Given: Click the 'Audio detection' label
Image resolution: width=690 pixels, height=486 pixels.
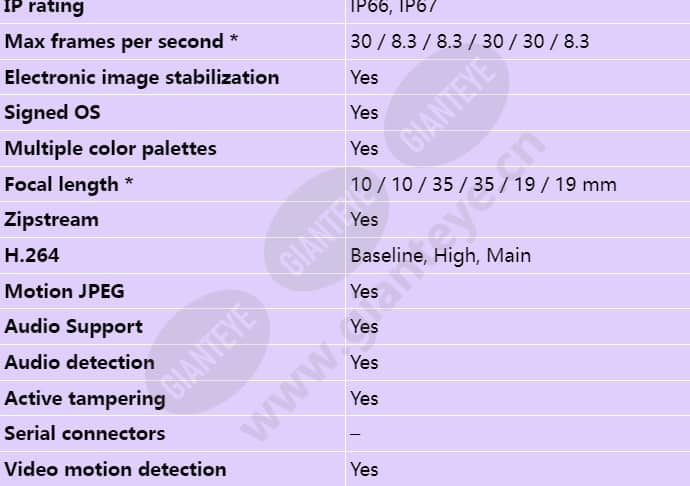Looking at the screenshot, I should (79, 363).
